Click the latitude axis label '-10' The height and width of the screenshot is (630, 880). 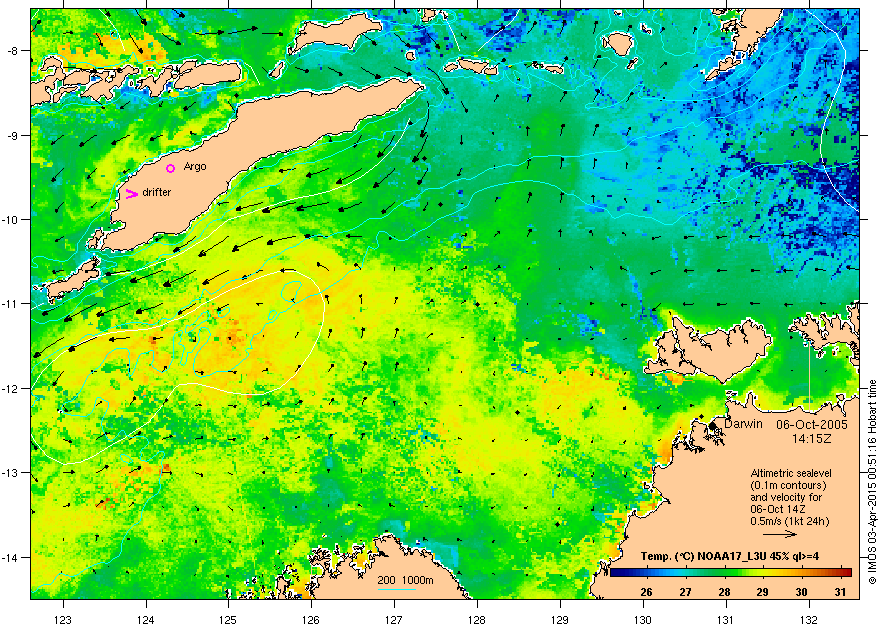11,219
